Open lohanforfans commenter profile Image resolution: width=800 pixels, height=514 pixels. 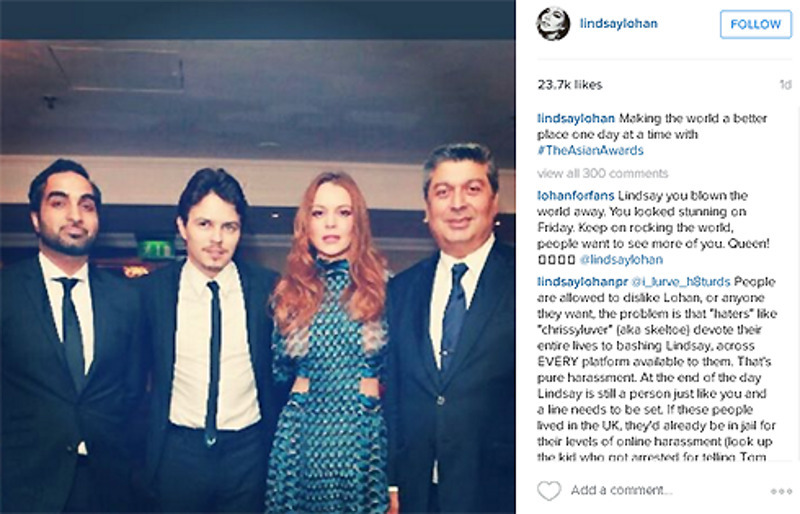point(576,195)
